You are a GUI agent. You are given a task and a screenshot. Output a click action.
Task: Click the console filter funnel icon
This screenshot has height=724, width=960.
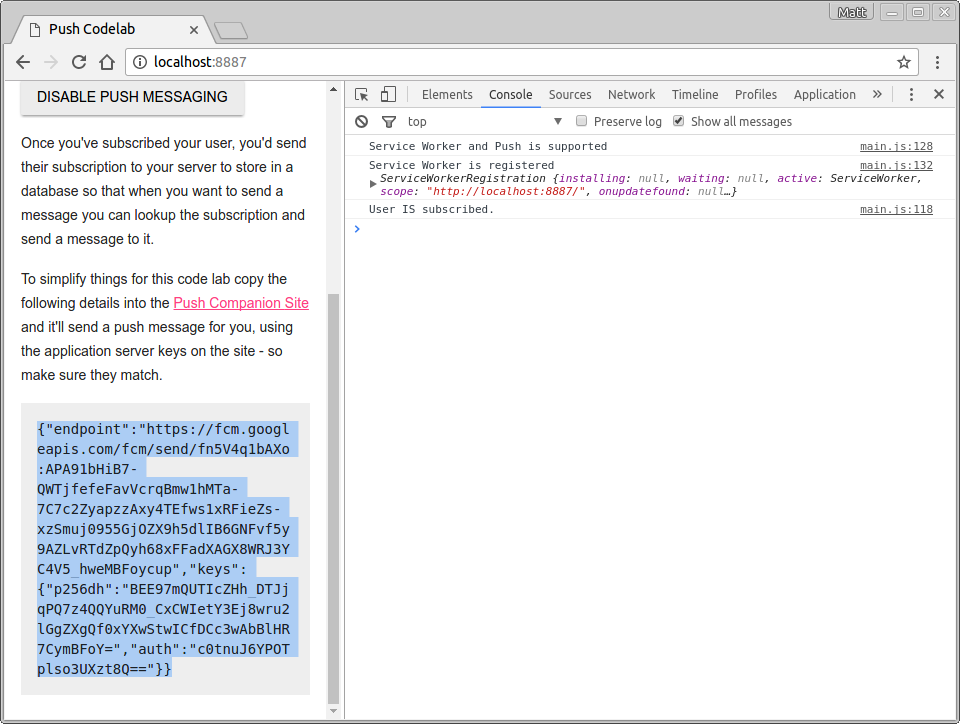(389, 121)
